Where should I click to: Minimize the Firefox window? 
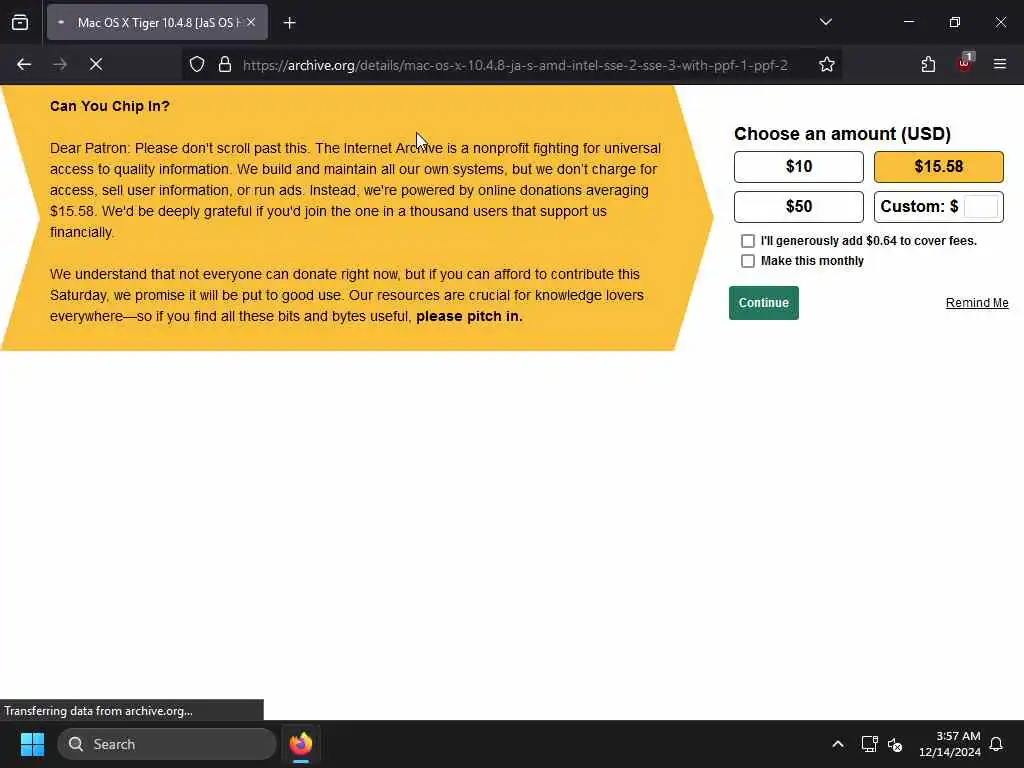point(908,22)
